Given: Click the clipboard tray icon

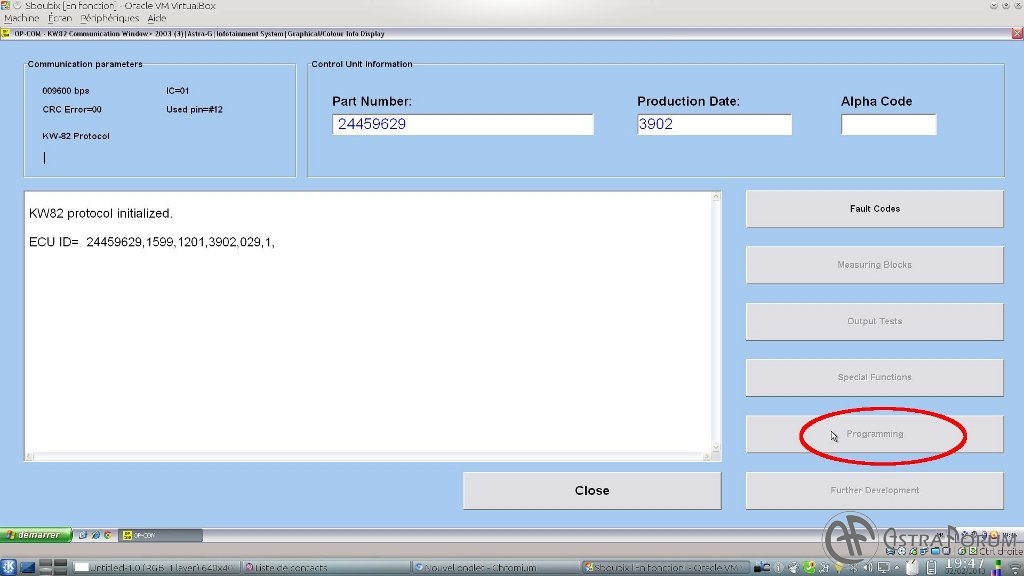Looking at the screenshot, I should (912, 568).
